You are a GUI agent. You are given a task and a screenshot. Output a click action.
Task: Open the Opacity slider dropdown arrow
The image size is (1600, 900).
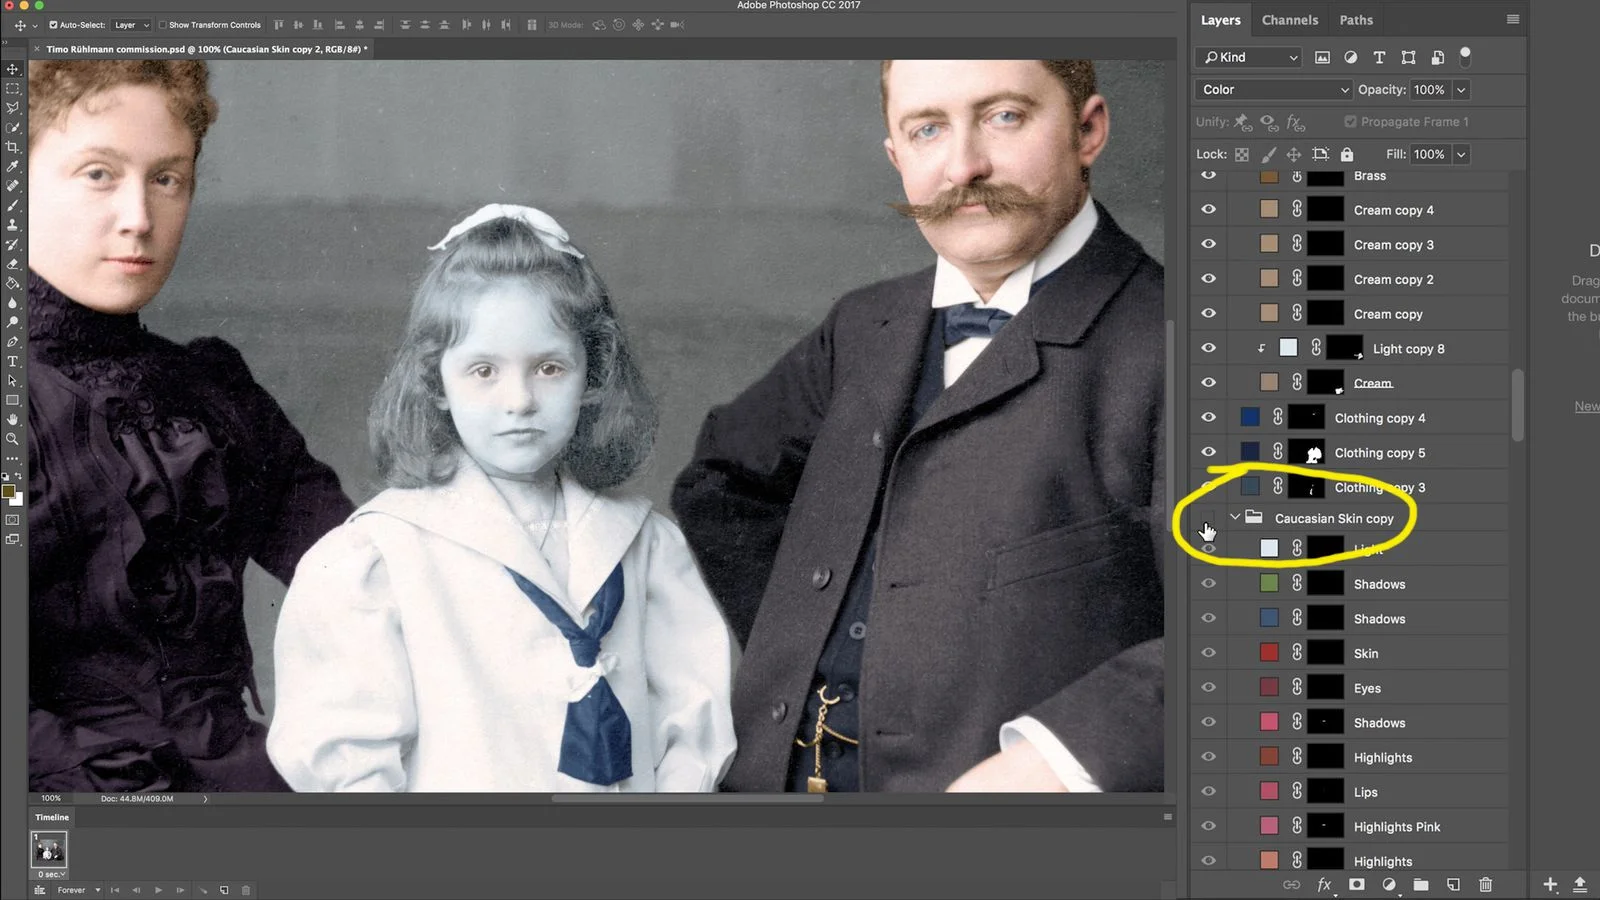click(1461, 90)
